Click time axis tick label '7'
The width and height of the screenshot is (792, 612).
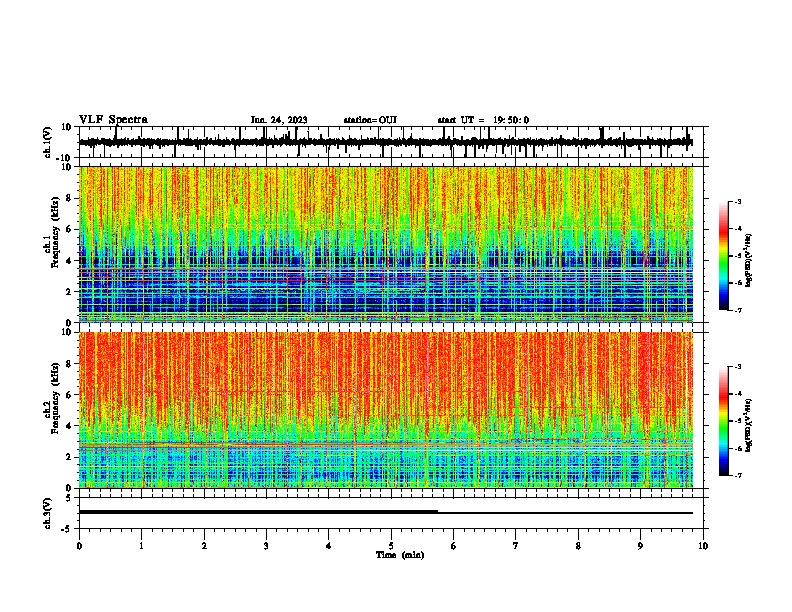click(516, 546)
